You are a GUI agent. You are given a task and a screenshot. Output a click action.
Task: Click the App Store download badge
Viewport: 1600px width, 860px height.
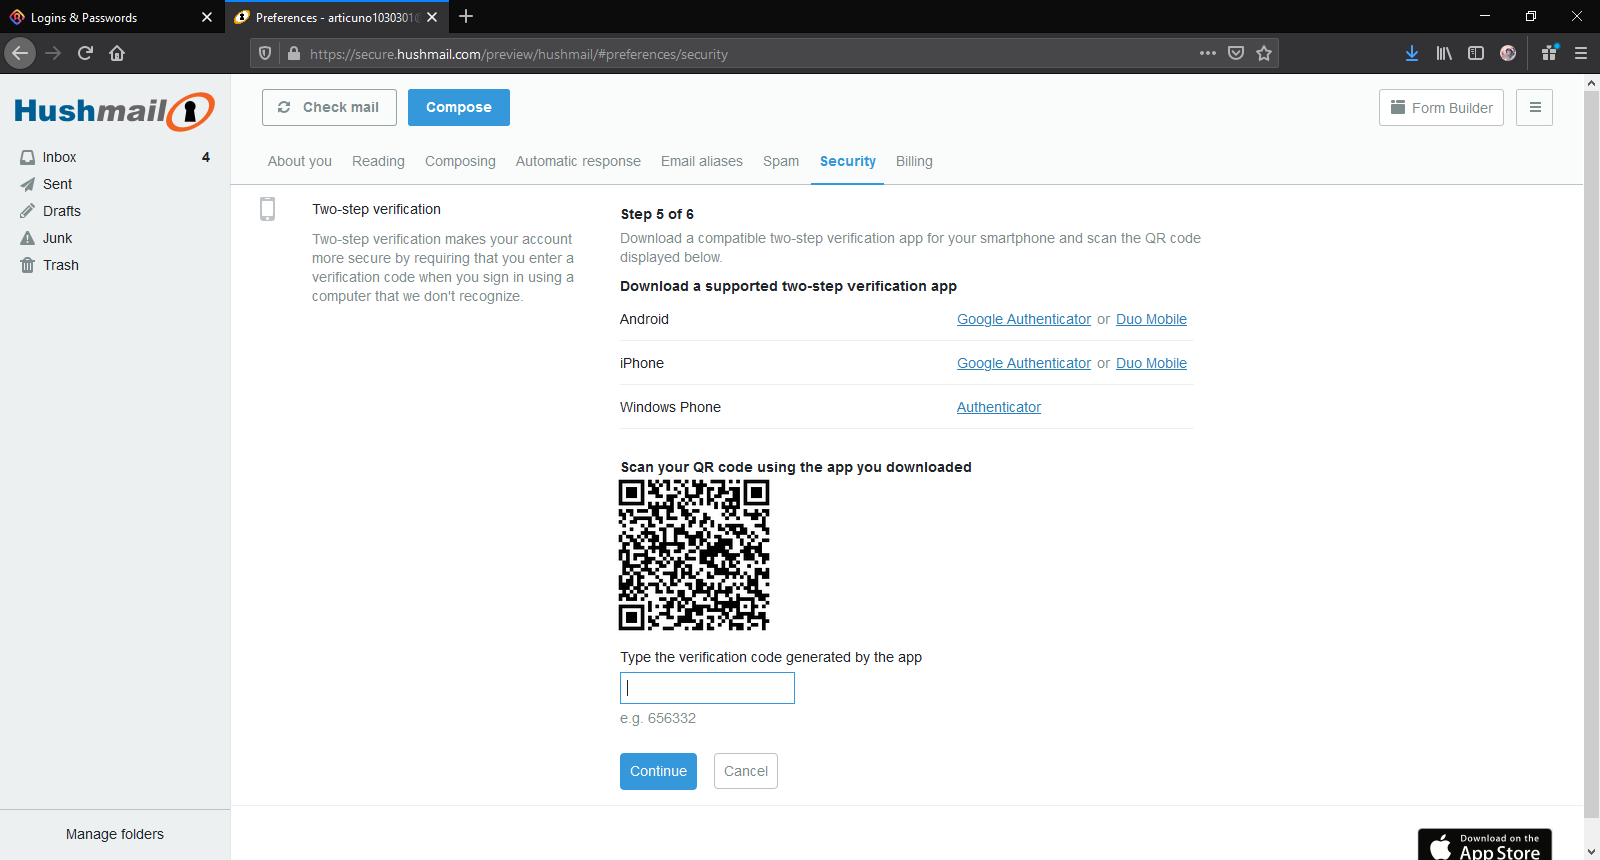point(1485,845)
